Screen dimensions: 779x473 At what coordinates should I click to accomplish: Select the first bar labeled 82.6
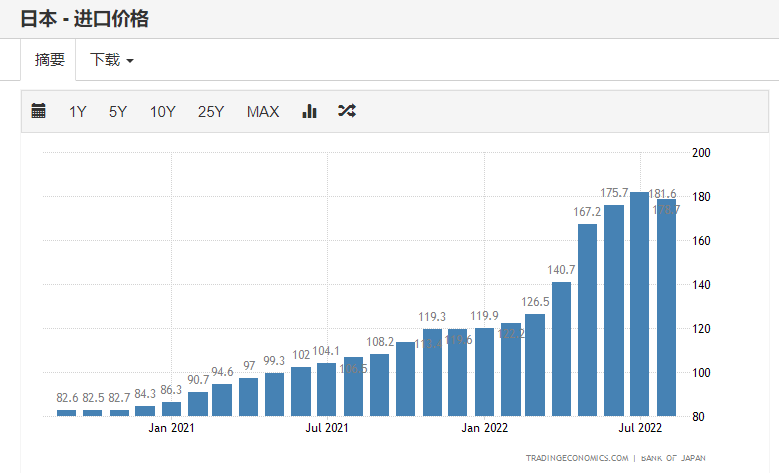click(67, 412)
